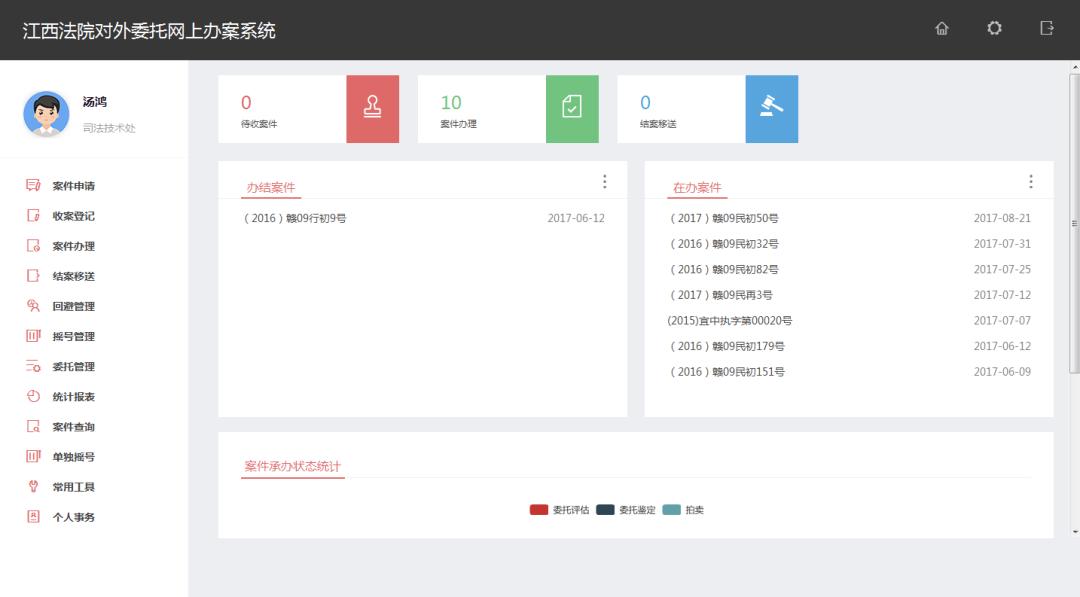The width and height of the screenshot is (1080, 597).
Task: Open case （2016）赣09行初9号
Action: click(x=295, y=218)
